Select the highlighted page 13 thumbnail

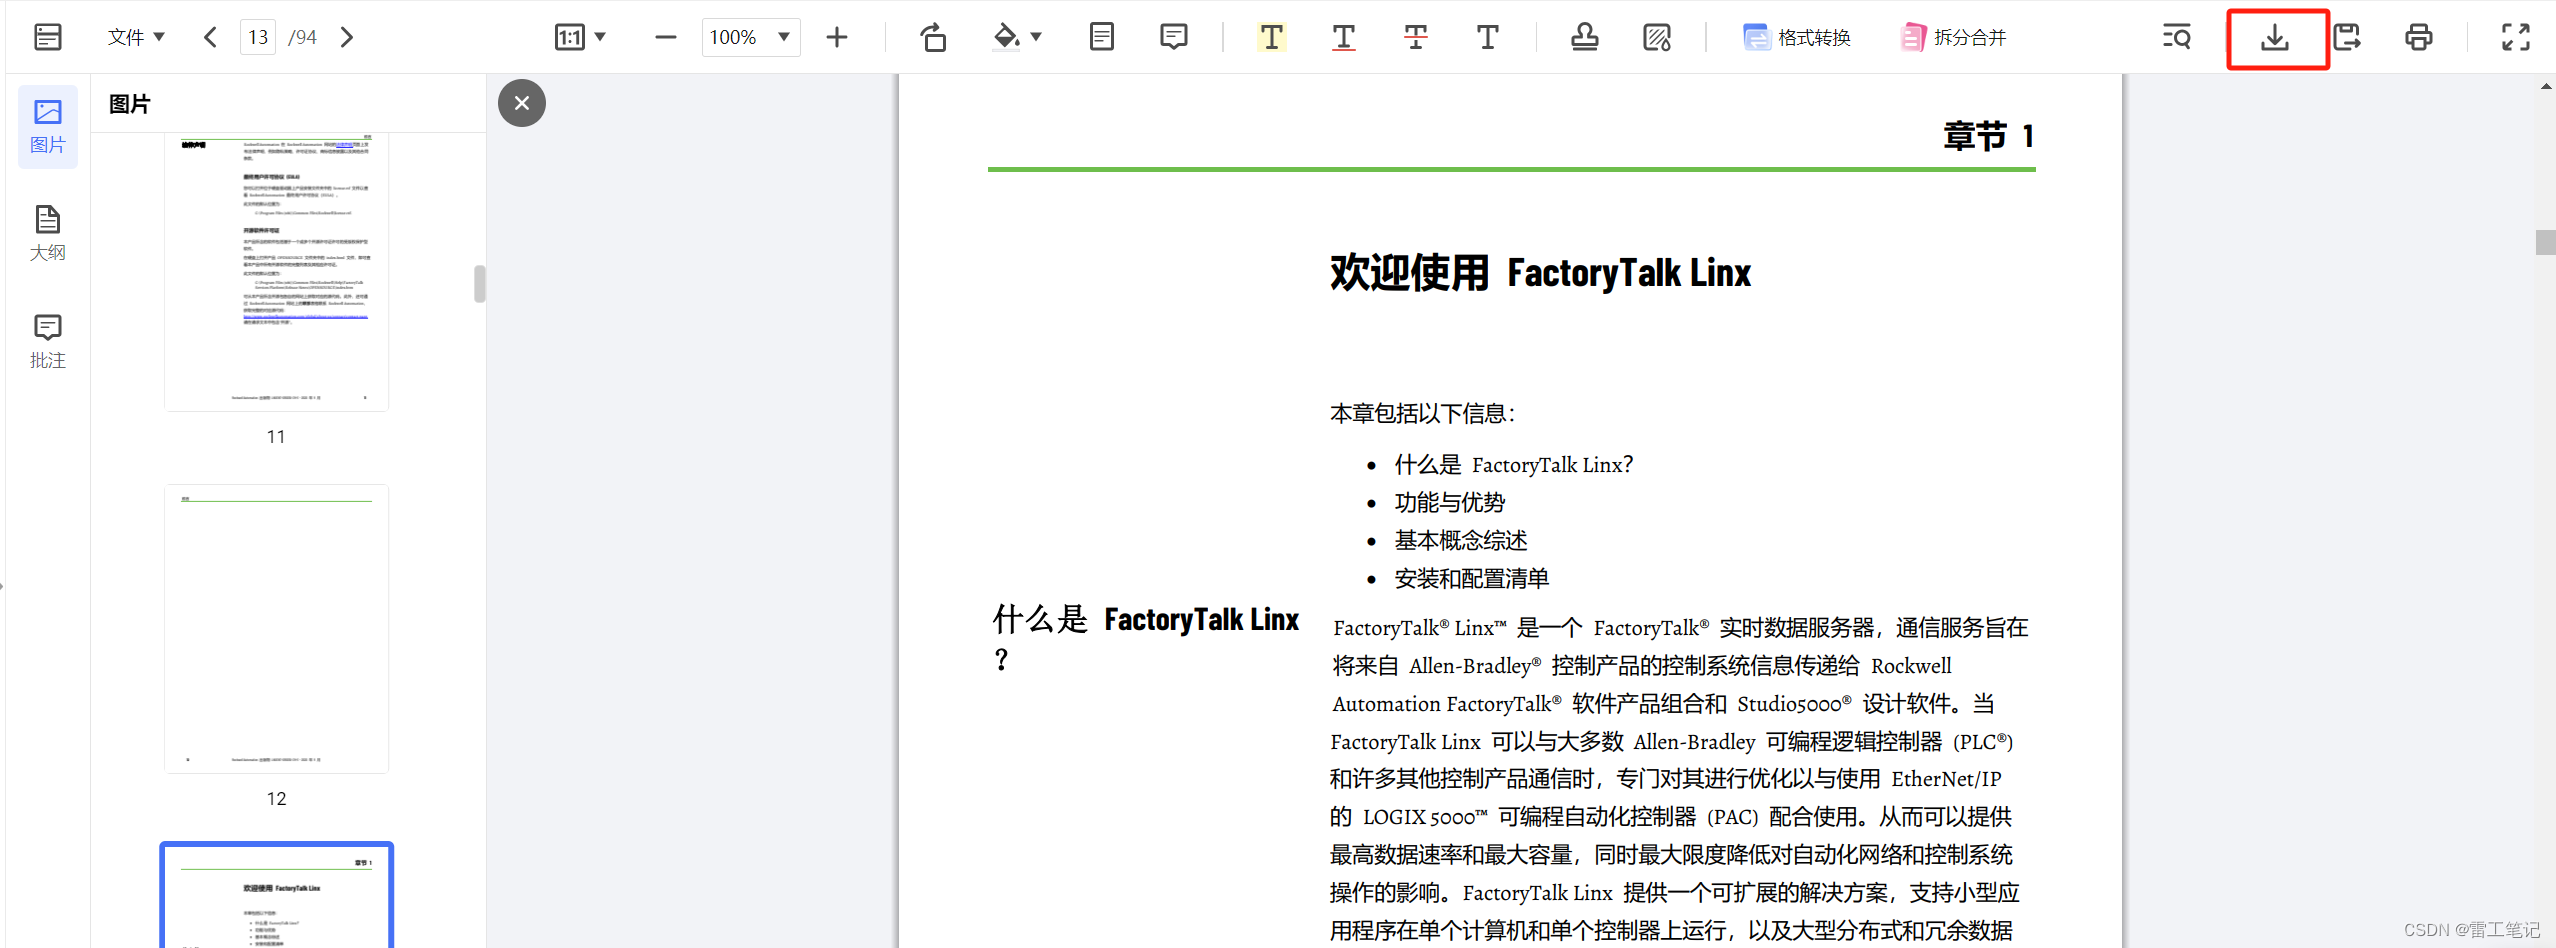pyautogui.click(x=276, y=895)
